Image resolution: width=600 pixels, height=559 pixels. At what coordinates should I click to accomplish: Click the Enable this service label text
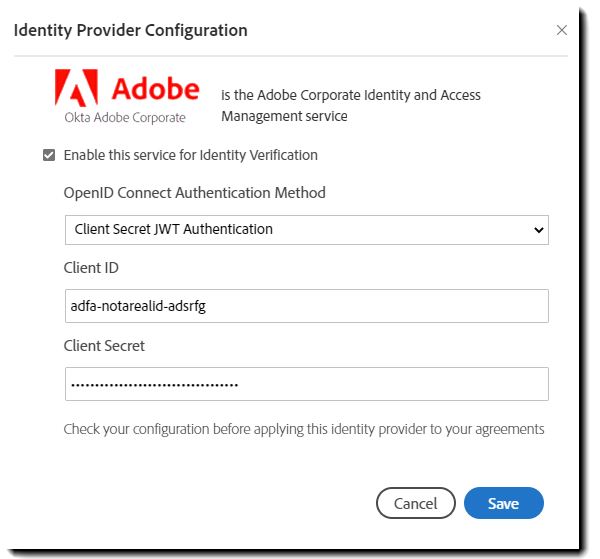pos(190,155)
